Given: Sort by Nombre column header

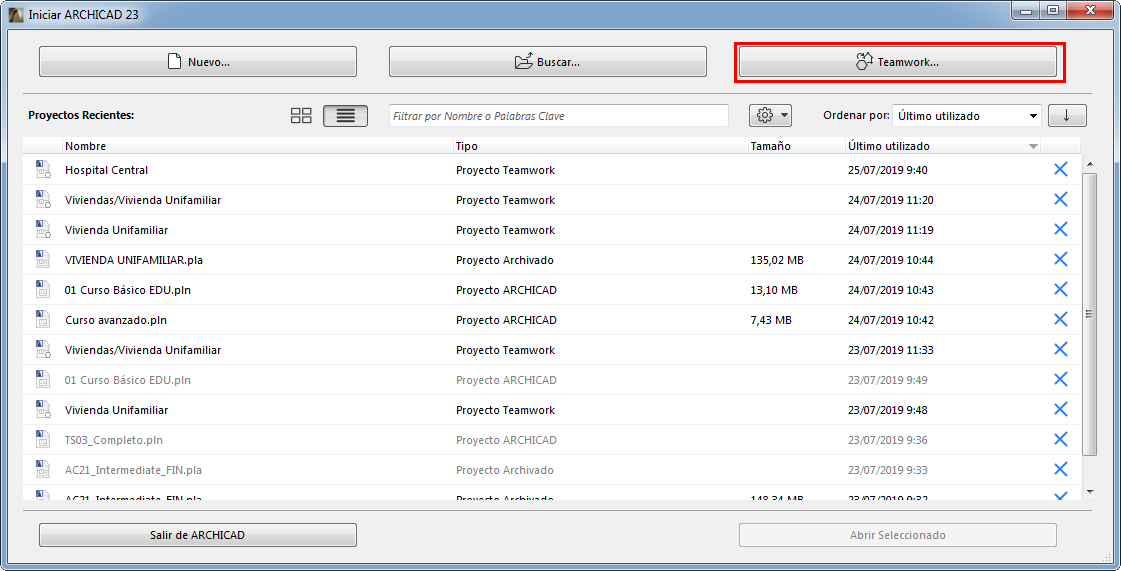Looking at the screenshot, I should tap(257, 146).
